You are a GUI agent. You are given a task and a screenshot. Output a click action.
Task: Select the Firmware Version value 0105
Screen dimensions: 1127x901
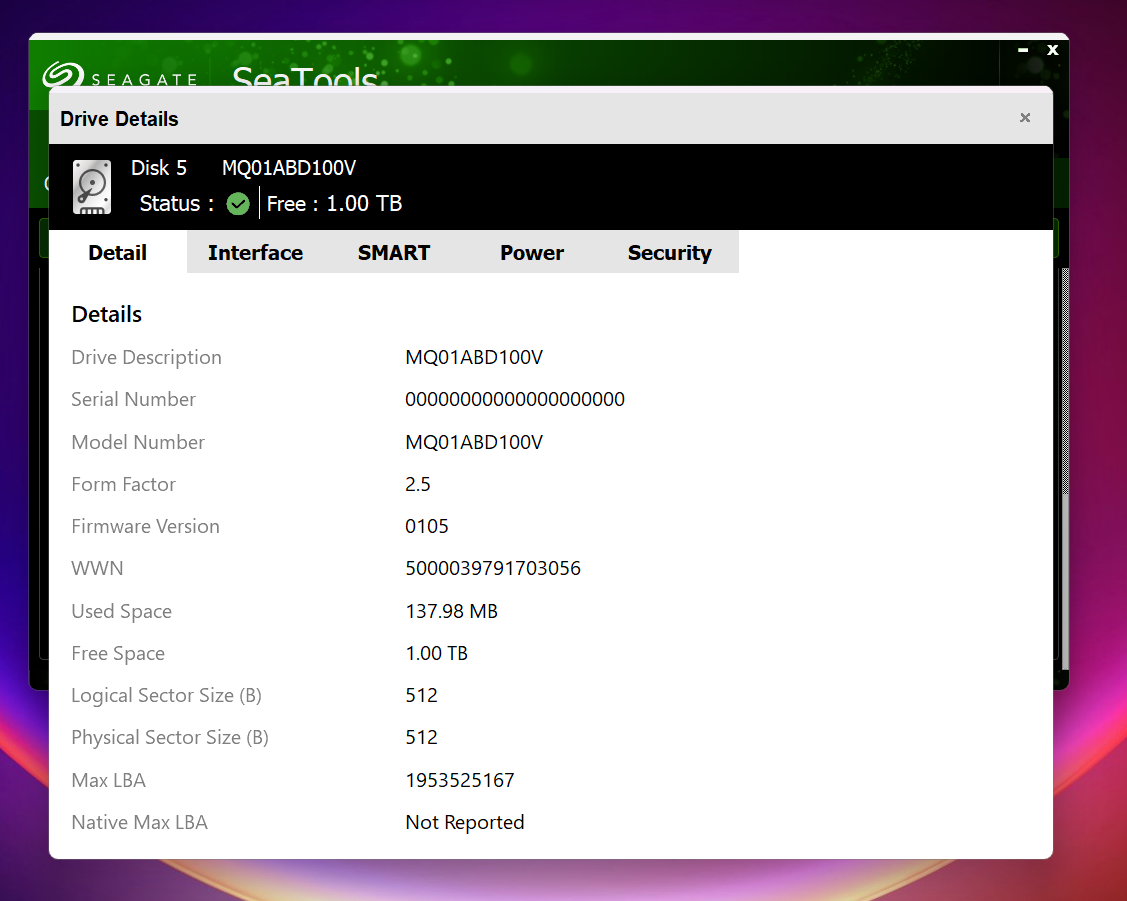pos(427,527)
